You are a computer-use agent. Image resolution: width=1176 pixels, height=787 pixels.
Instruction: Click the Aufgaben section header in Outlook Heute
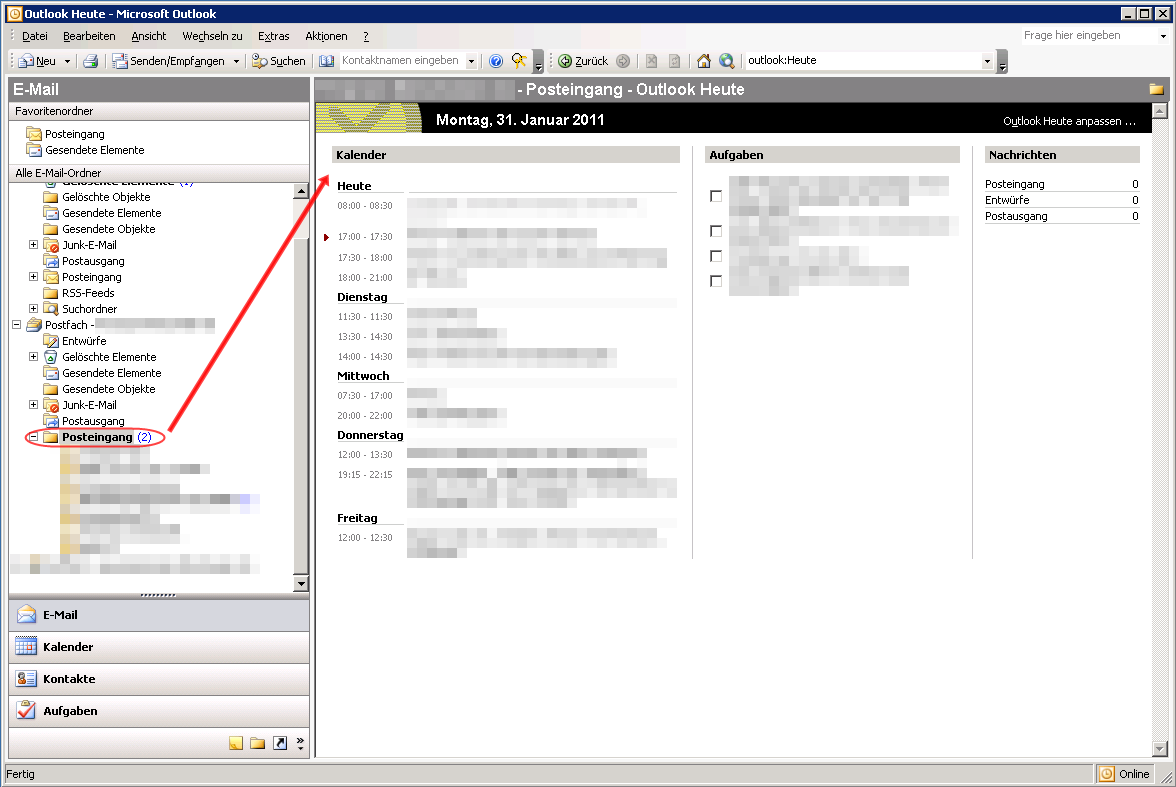pyautogui.click(x=832, y=155)
